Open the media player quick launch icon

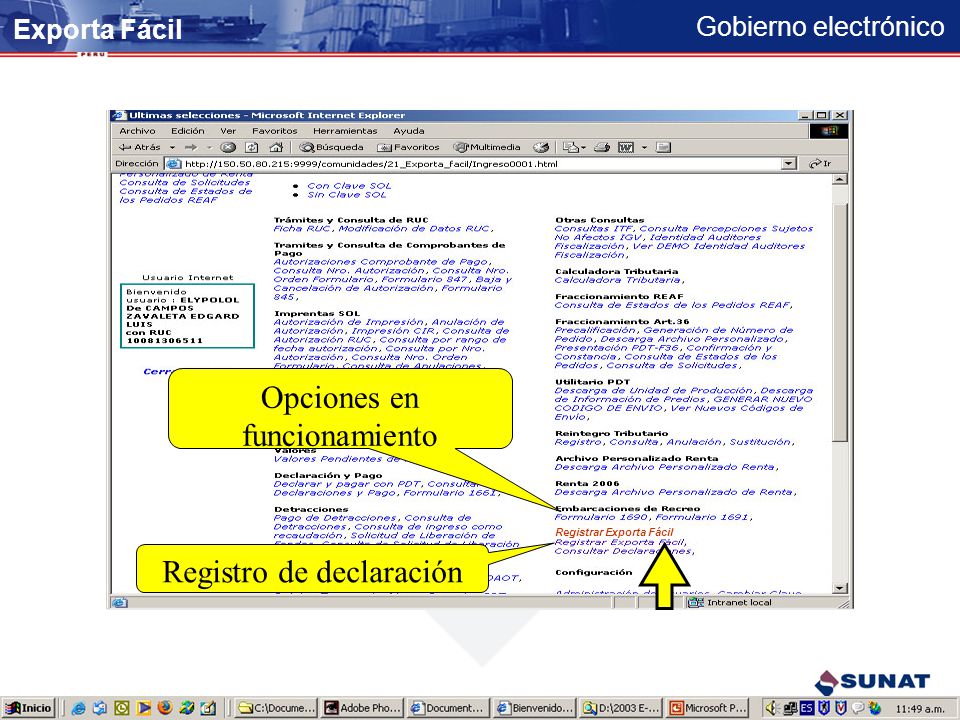tap(144, 708)
